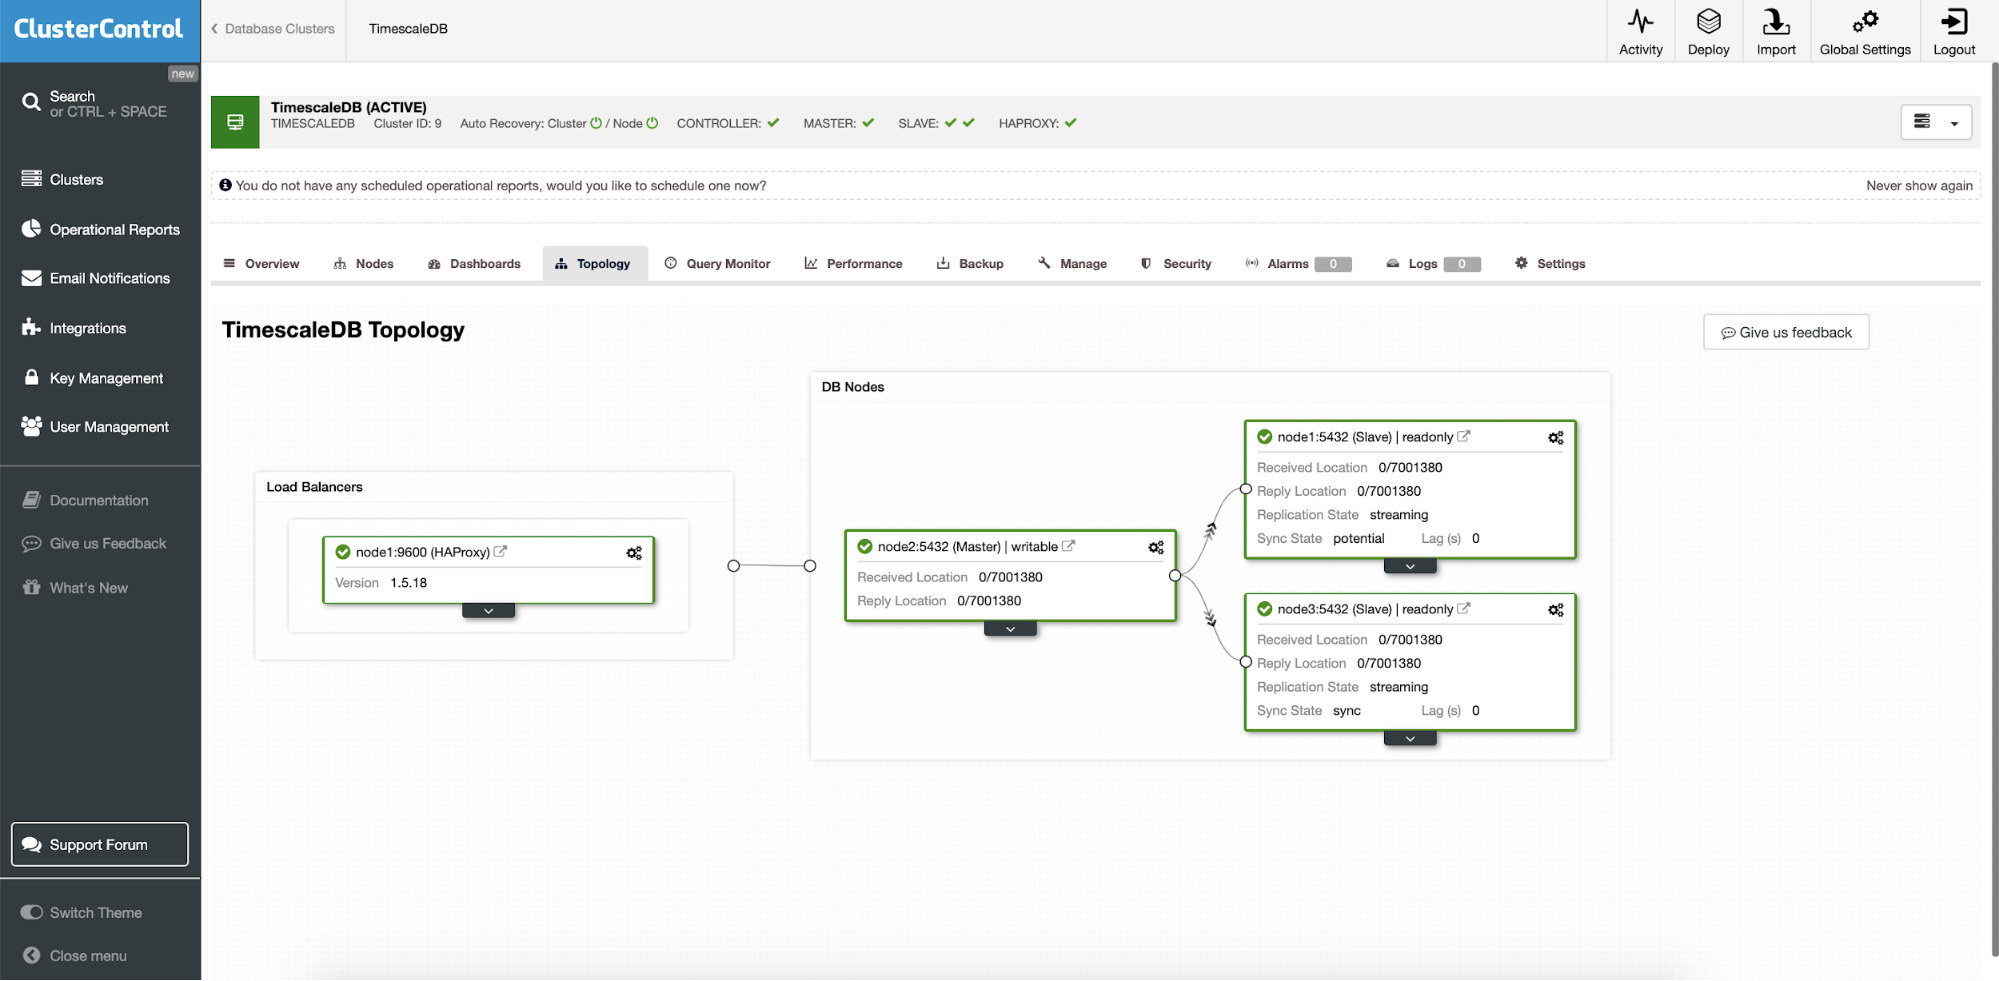
Task: Open node2:5432 Master external link icon
Action: click(x=1069, y=546)
